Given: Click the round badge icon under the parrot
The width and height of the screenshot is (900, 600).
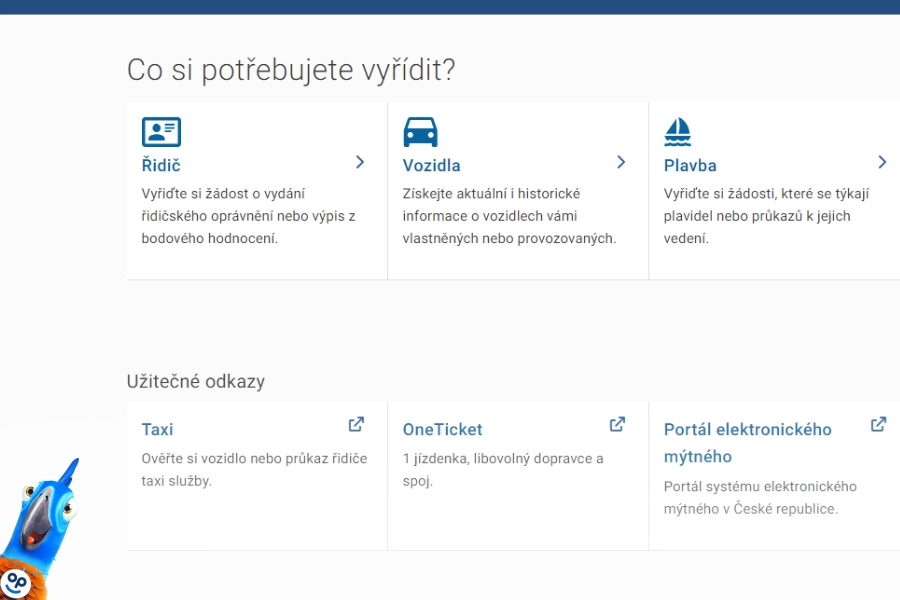Looking at the screenshot, I should coord(15,581).
